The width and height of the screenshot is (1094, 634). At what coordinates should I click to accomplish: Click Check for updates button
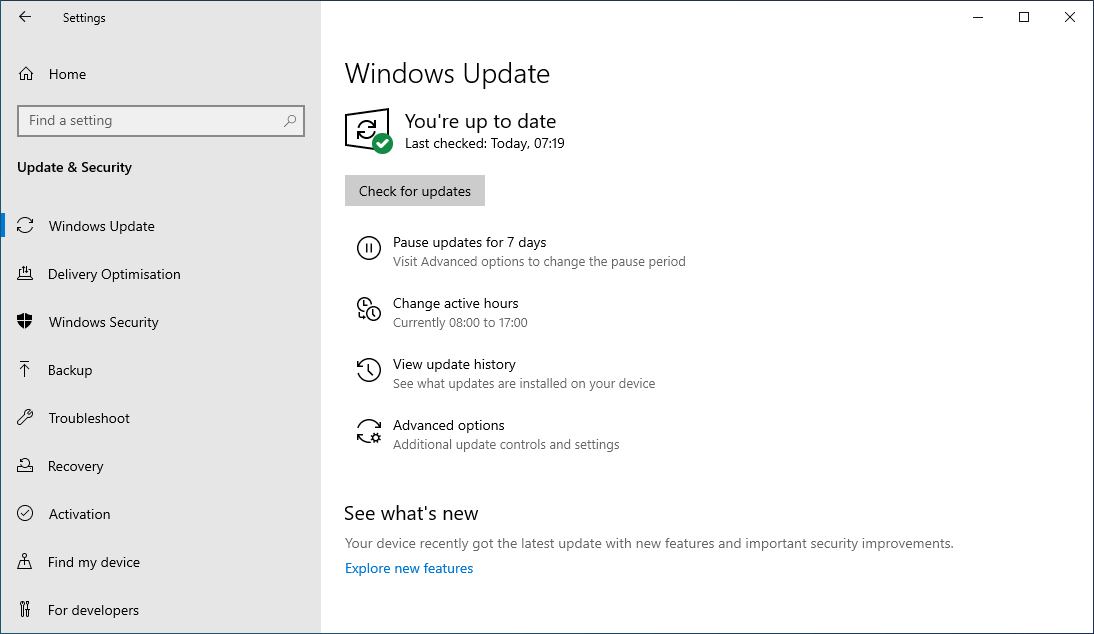click(414, 190)
